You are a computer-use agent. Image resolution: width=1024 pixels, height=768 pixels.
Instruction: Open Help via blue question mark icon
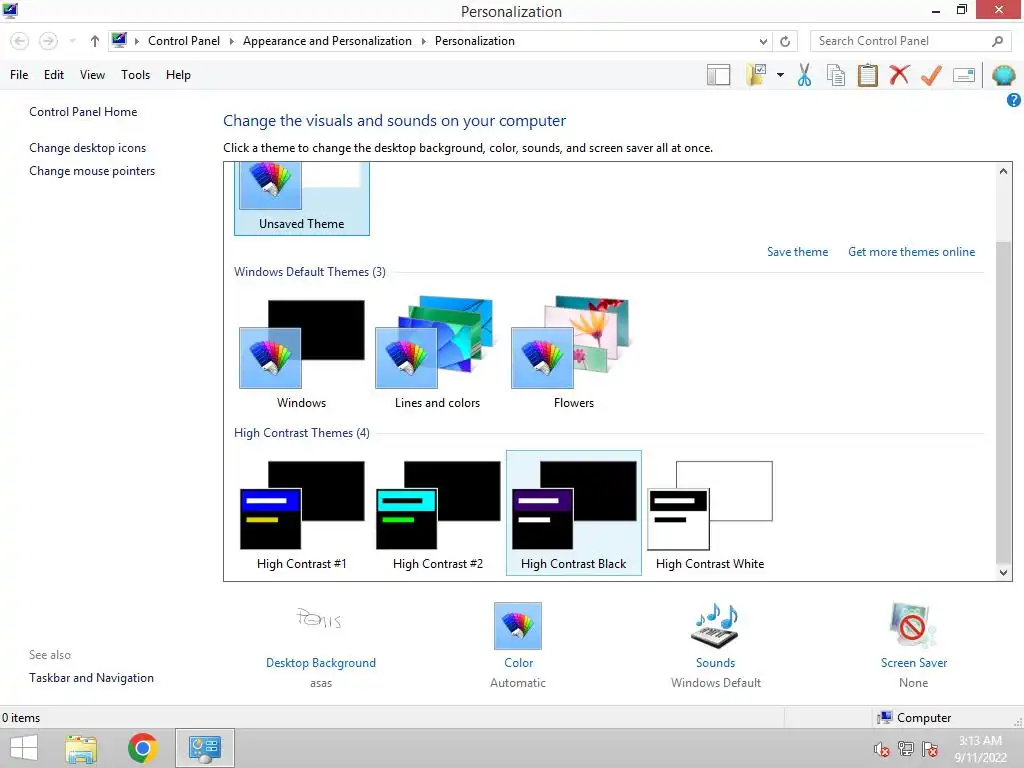coord(1013,100)
